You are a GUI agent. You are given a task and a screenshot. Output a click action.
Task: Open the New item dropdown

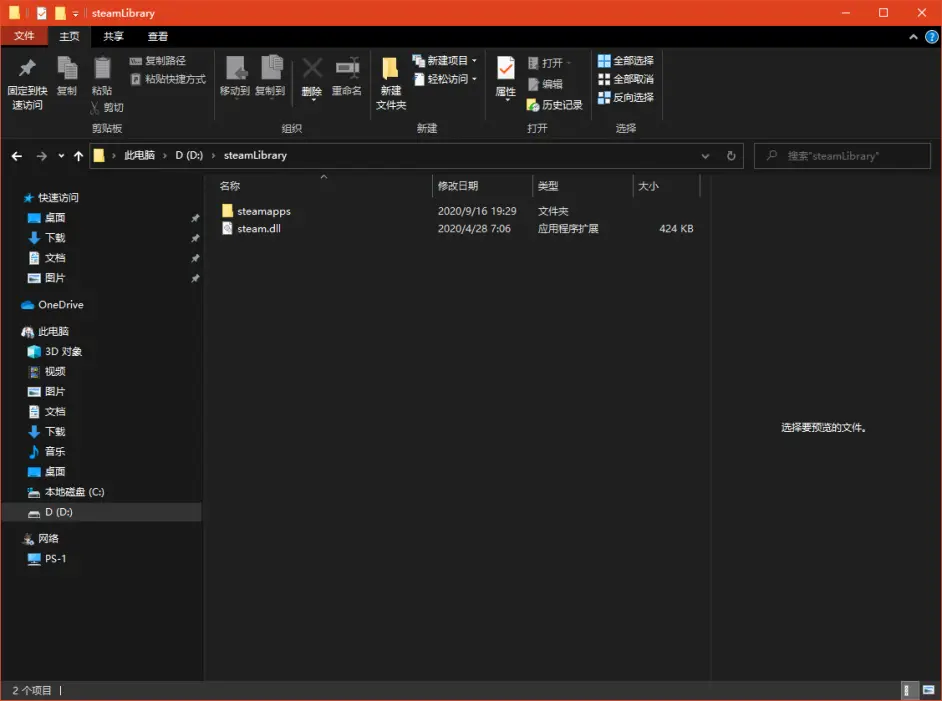point(445,61)
